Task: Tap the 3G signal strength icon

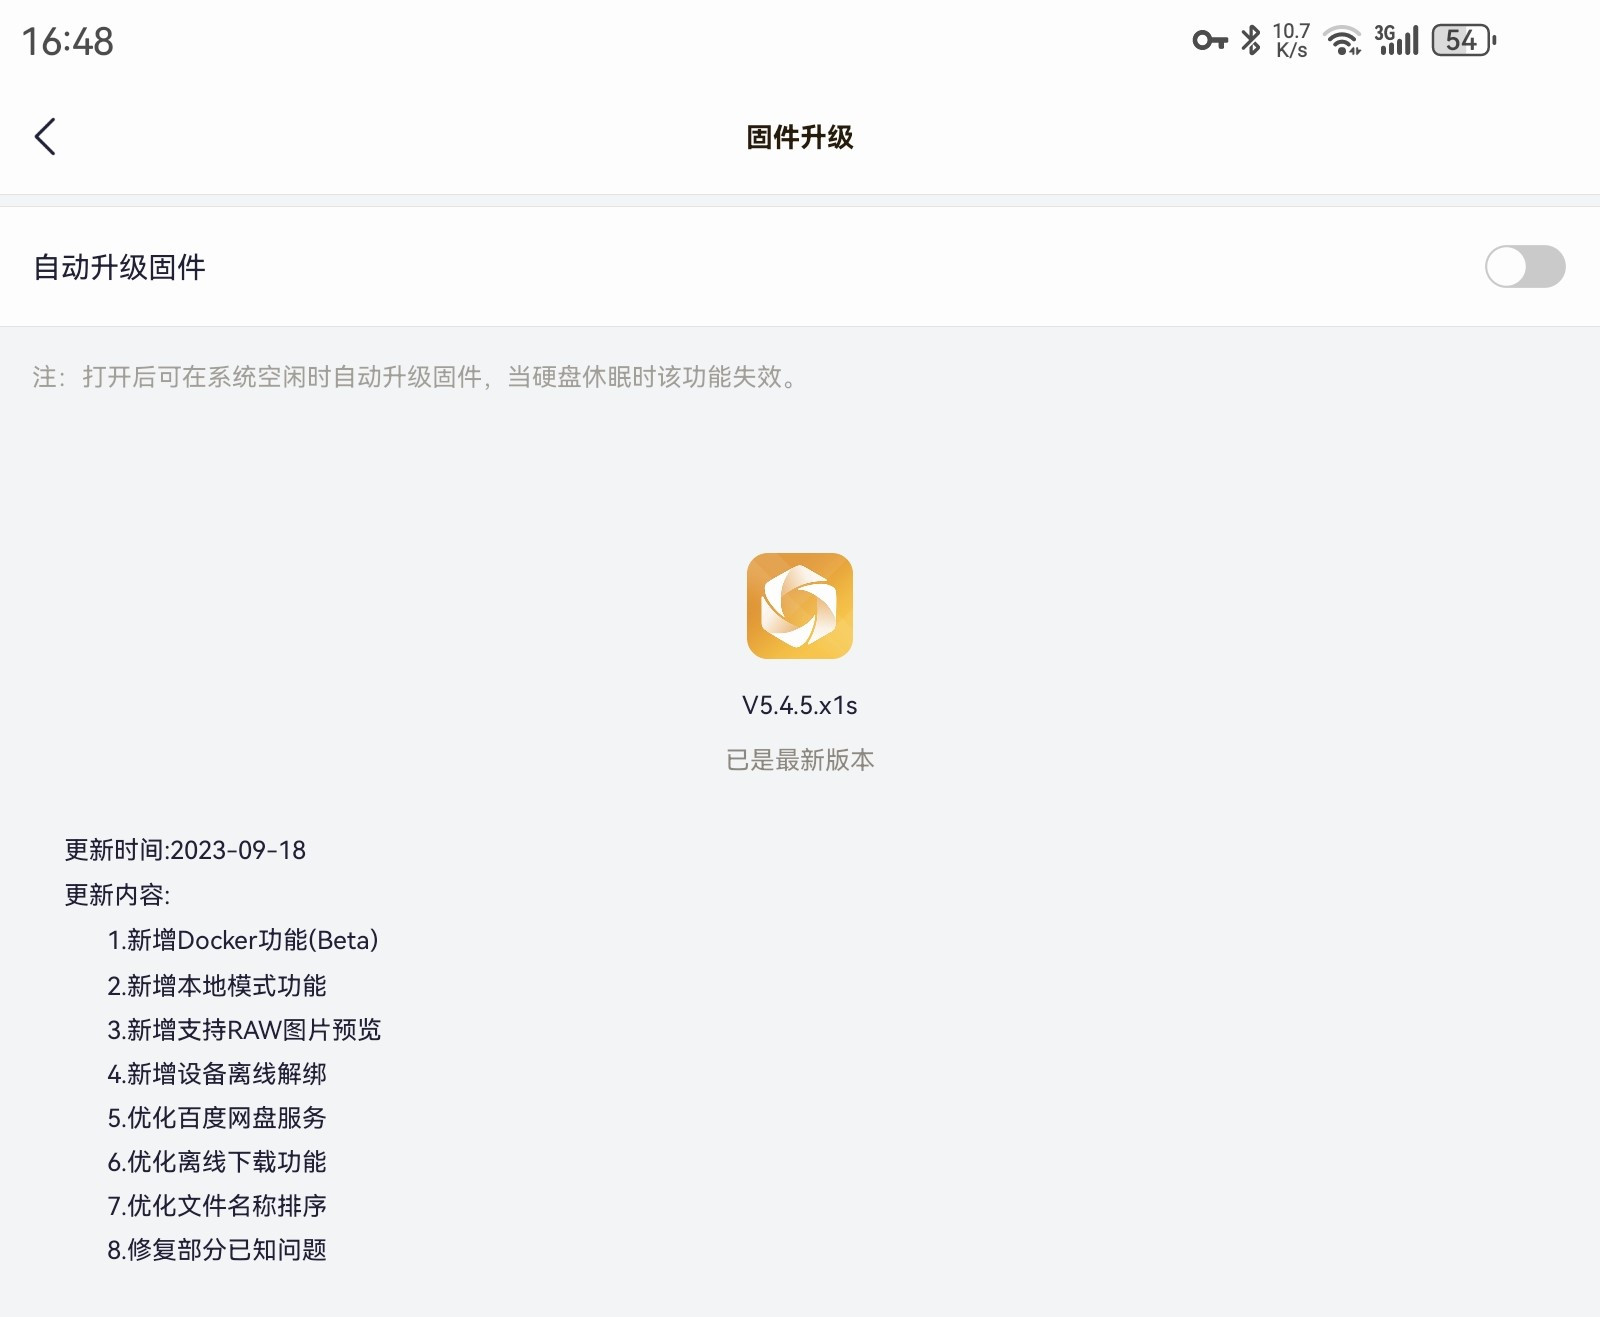Action: pyautogui.click(x=1397, y=40)
